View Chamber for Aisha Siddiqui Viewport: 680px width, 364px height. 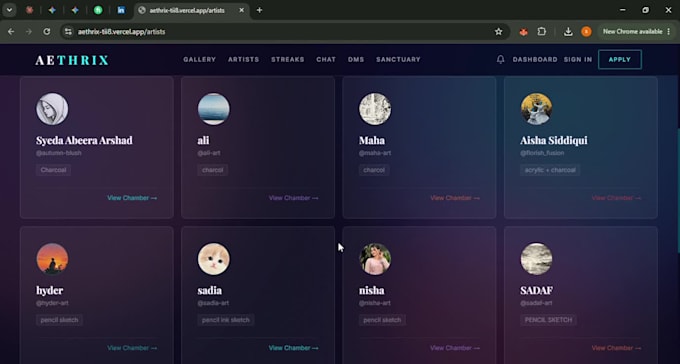coord(616,198)
